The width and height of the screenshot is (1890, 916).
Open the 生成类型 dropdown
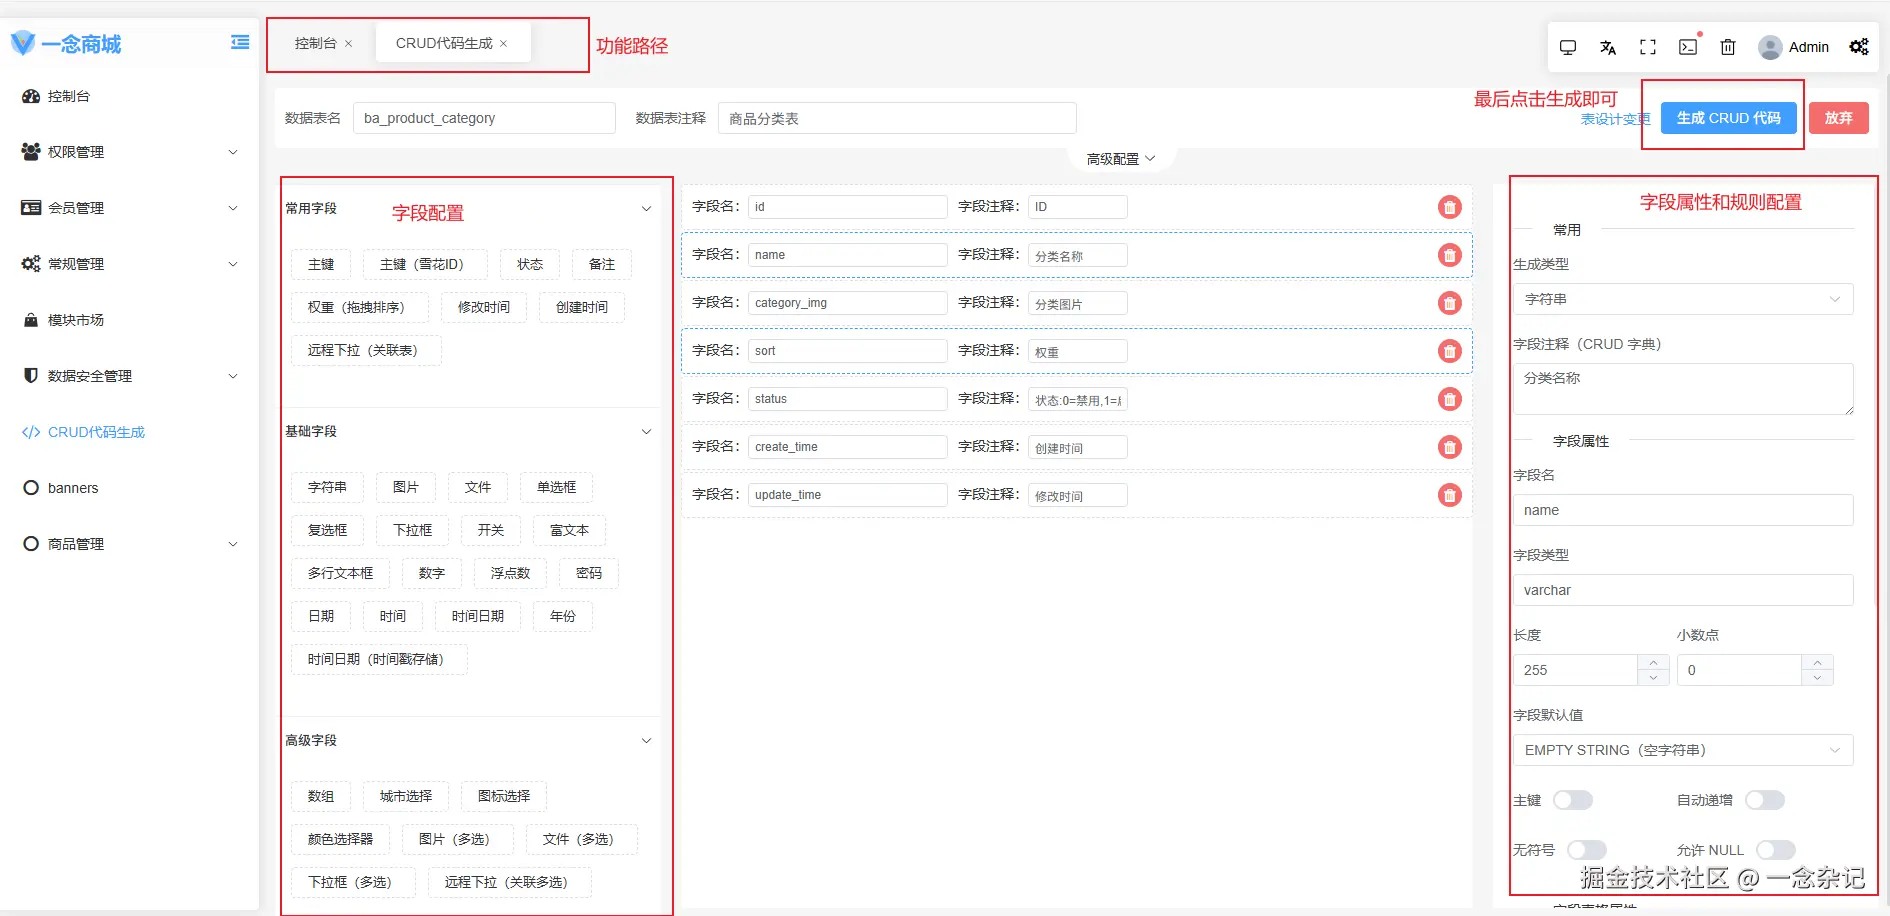pos(1683,299)
